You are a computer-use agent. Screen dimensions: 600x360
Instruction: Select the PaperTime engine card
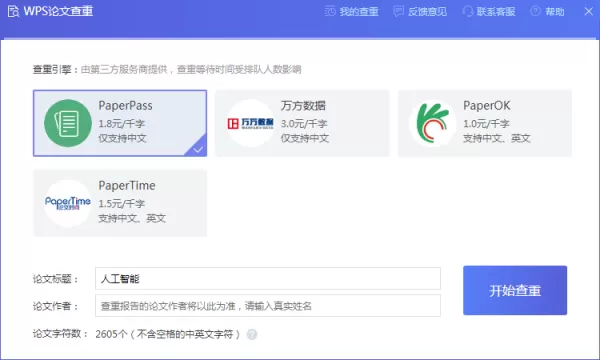(x=120, y=203)
